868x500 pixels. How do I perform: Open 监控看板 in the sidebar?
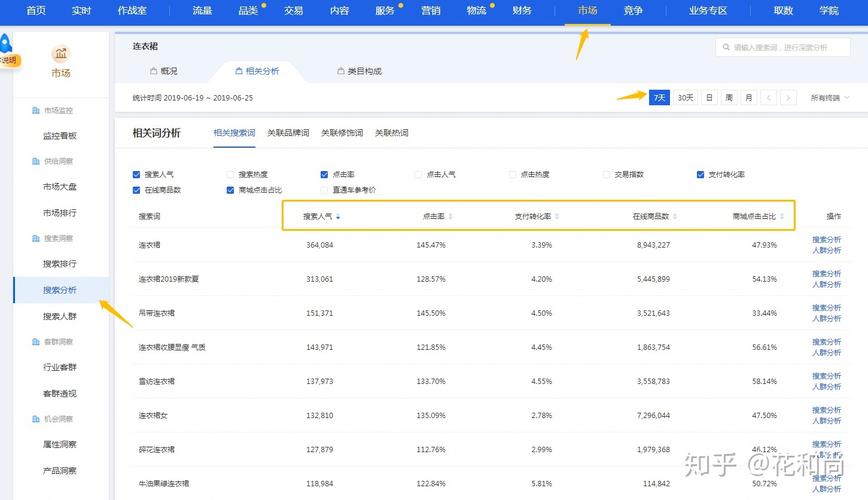[60, 136]
